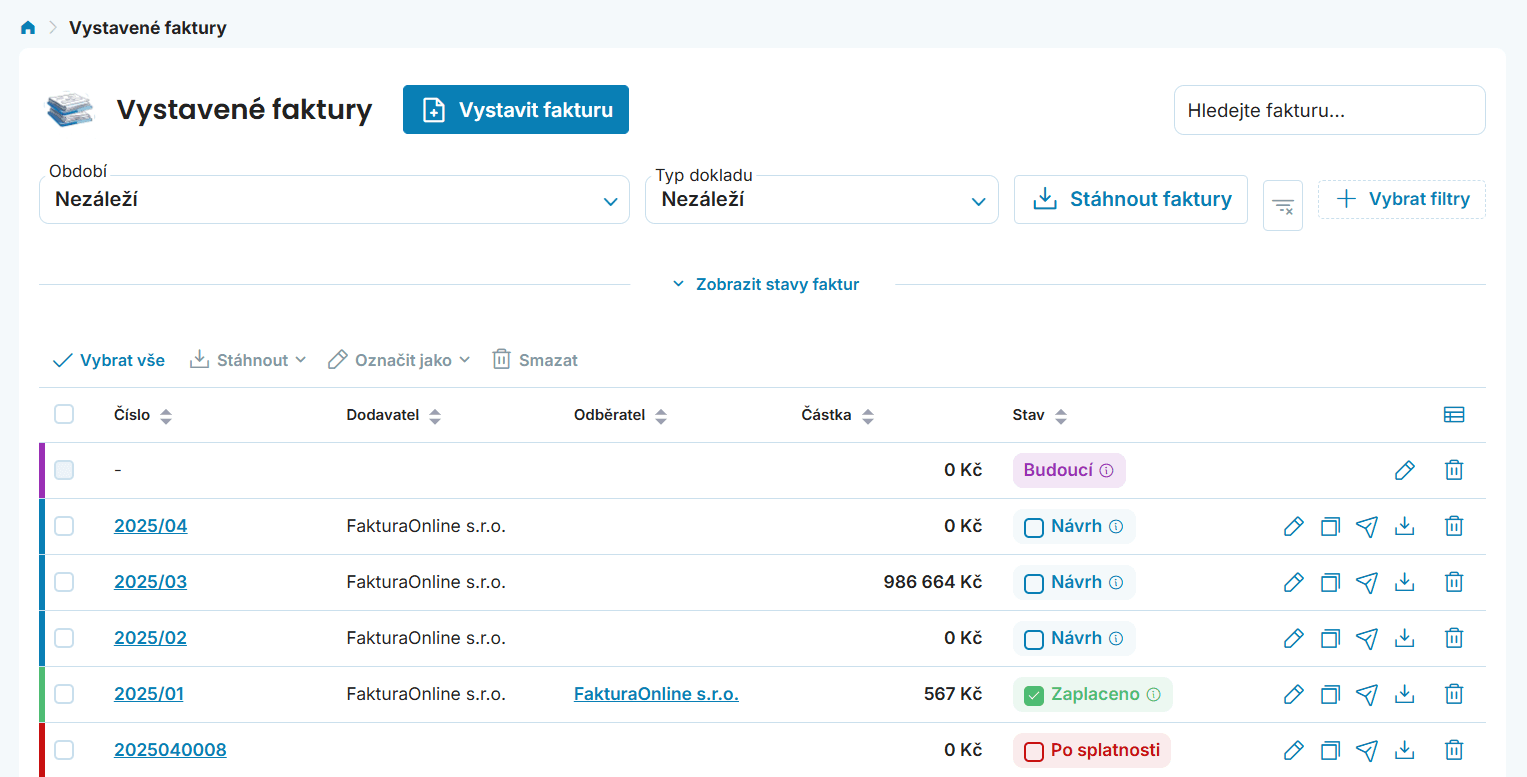This screenshot has height=777, width=1527.
Task: Open the Stáhnout bulk action dropdown
Action: tap(248, 360)
